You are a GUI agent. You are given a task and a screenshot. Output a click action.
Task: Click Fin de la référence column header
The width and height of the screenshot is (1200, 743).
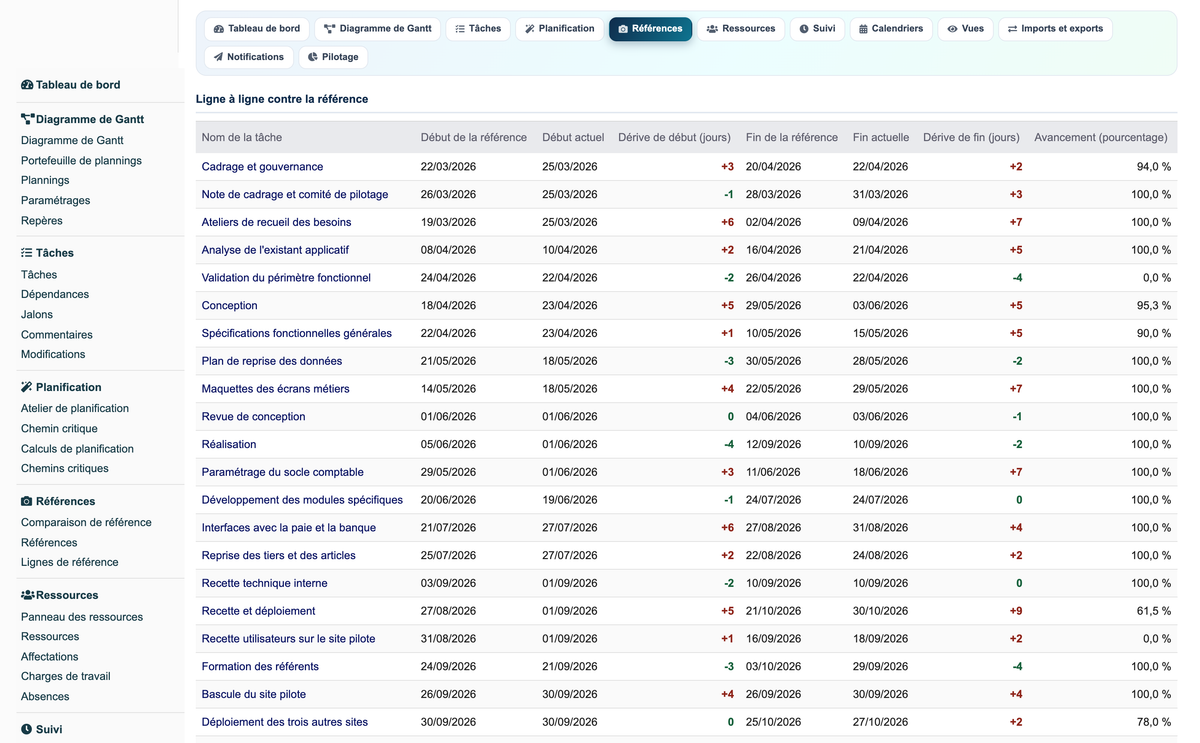(792, 137)
